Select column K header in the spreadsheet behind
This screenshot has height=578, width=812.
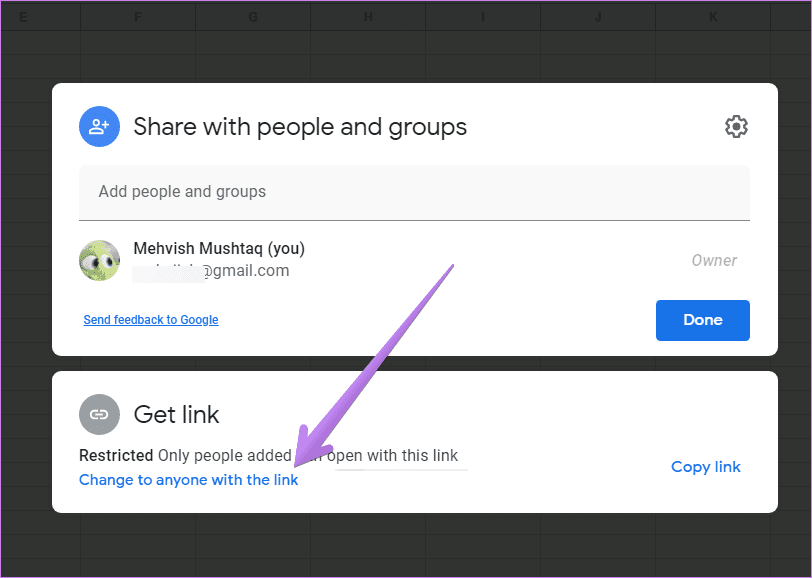tap(713, 17)
